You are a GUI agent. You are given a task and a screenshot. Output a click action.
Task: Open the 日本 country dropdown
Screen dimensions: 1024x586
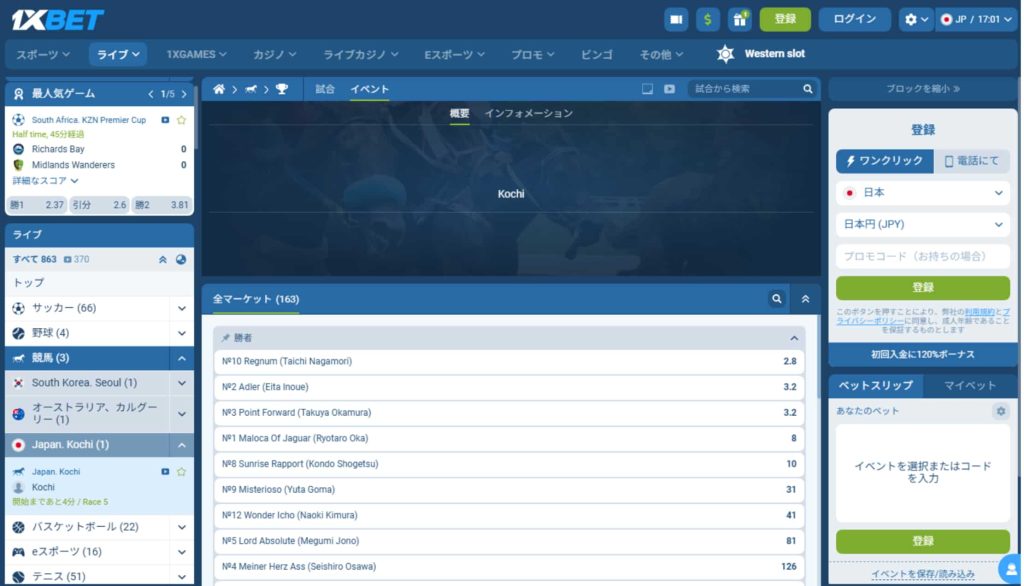click(923, 193)
